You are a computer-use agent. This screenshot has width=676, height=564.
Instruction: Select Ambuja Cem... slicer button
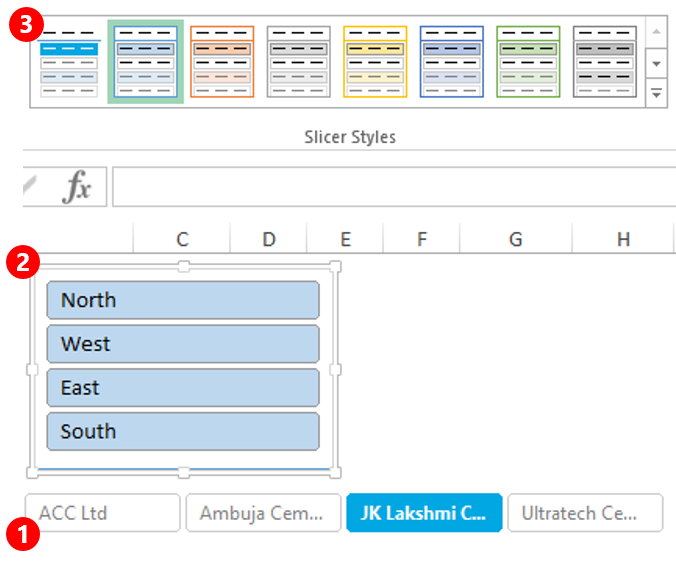tap(263, 513)
